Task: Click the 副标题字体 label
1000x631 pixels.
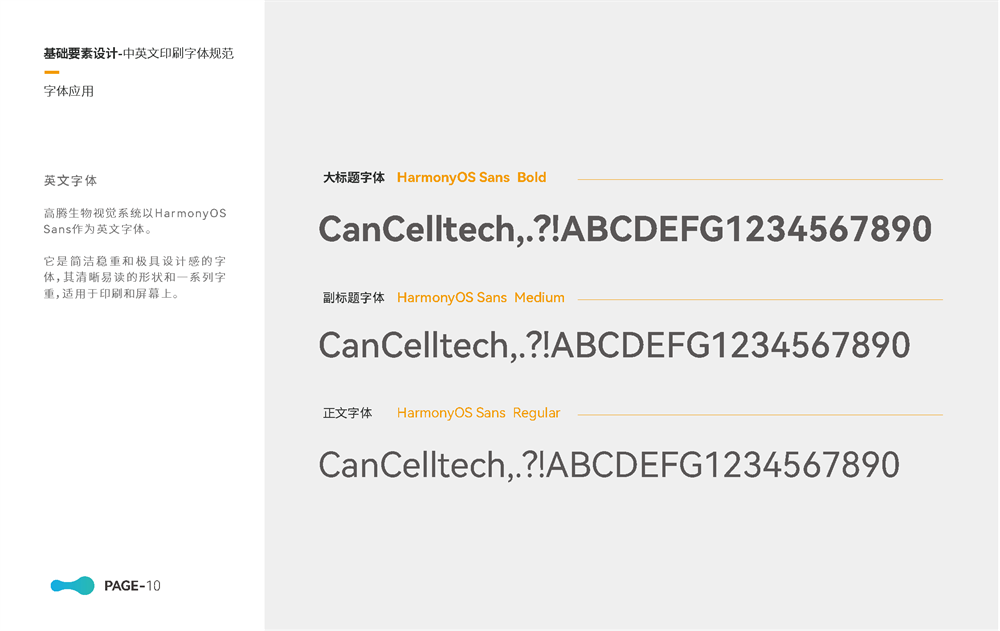Action: pyautogui.click(x=353, y=298)
